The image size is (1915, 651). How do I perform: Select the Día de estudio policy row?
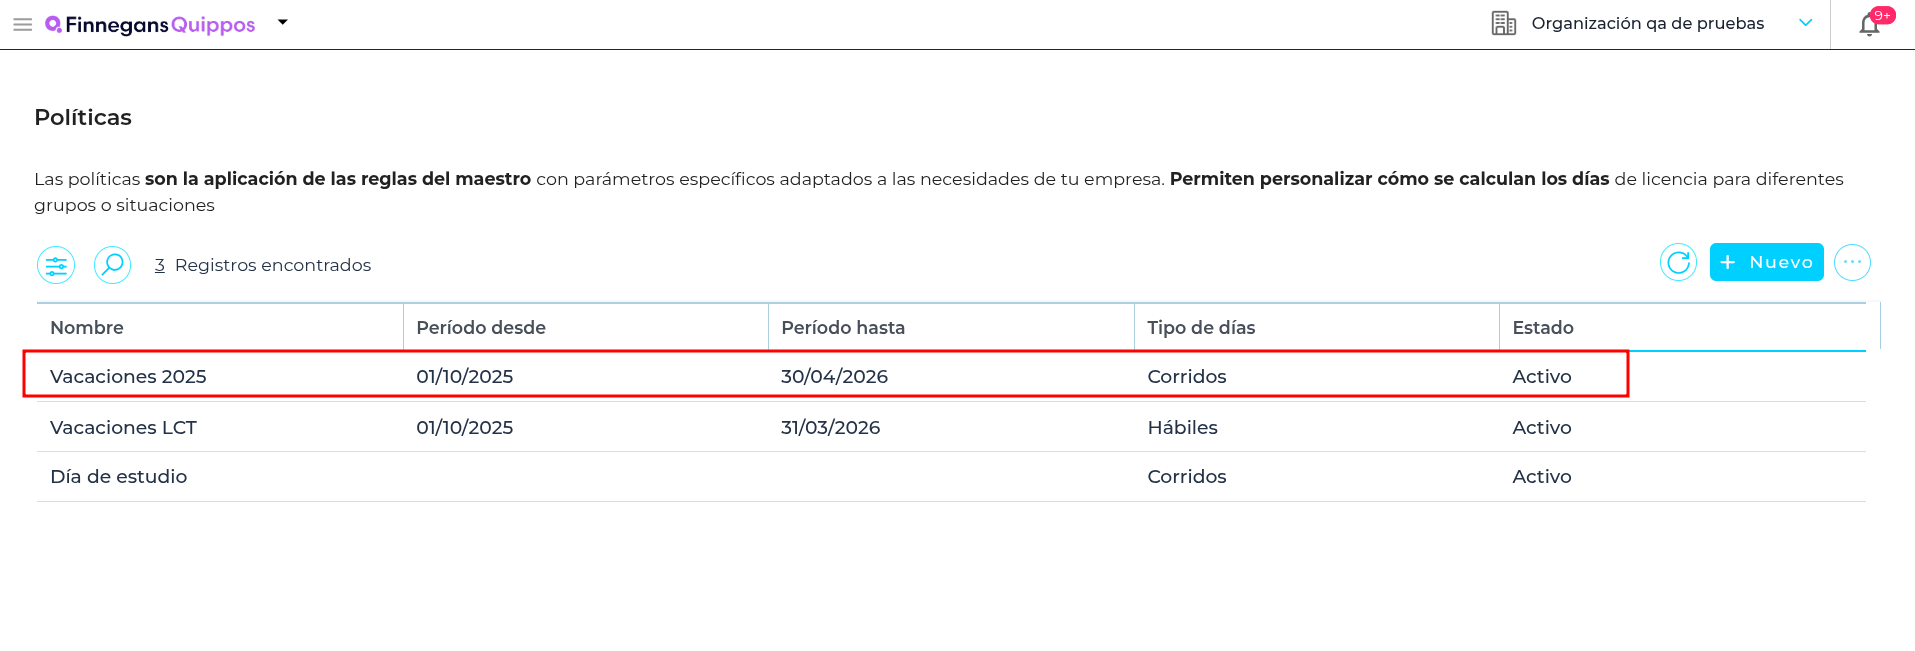[x=119, y=477]
